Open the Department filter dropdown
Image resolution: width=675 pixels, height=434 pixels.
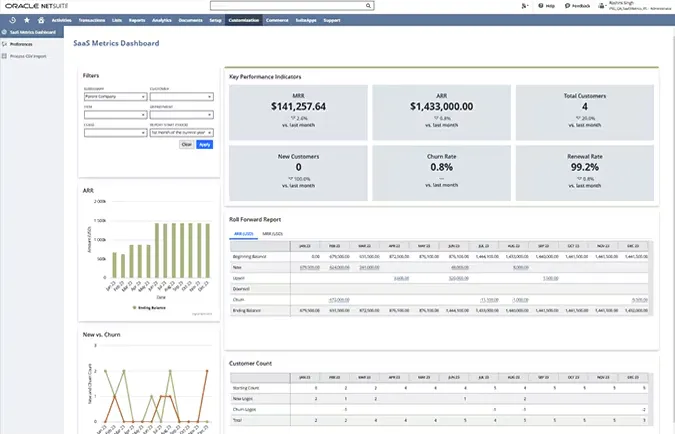tap(181, 114)
